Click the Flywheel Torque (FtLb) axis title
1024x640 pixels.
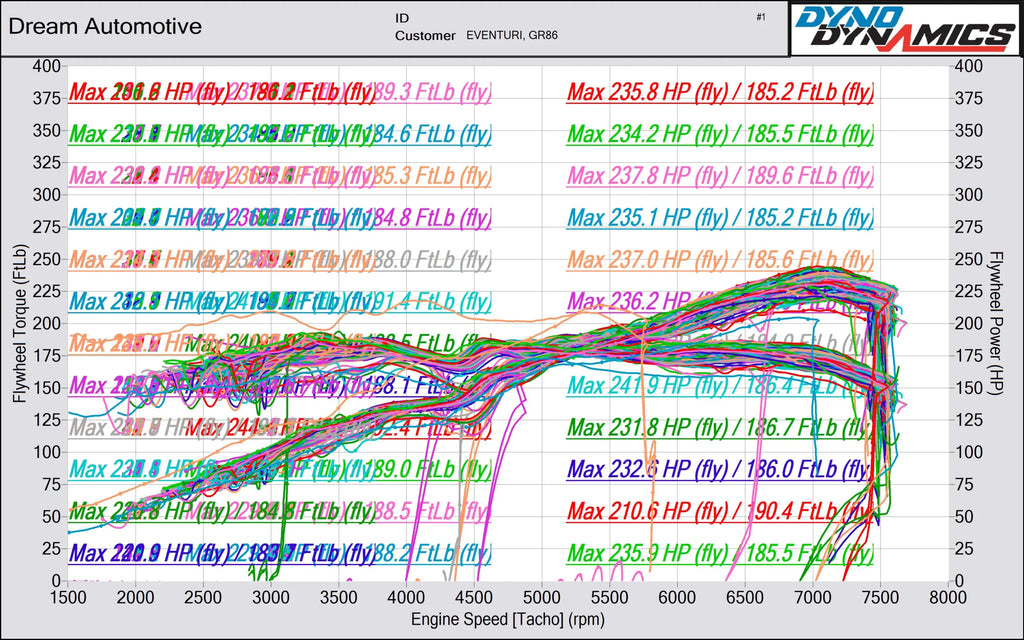[x=20, y=324]
